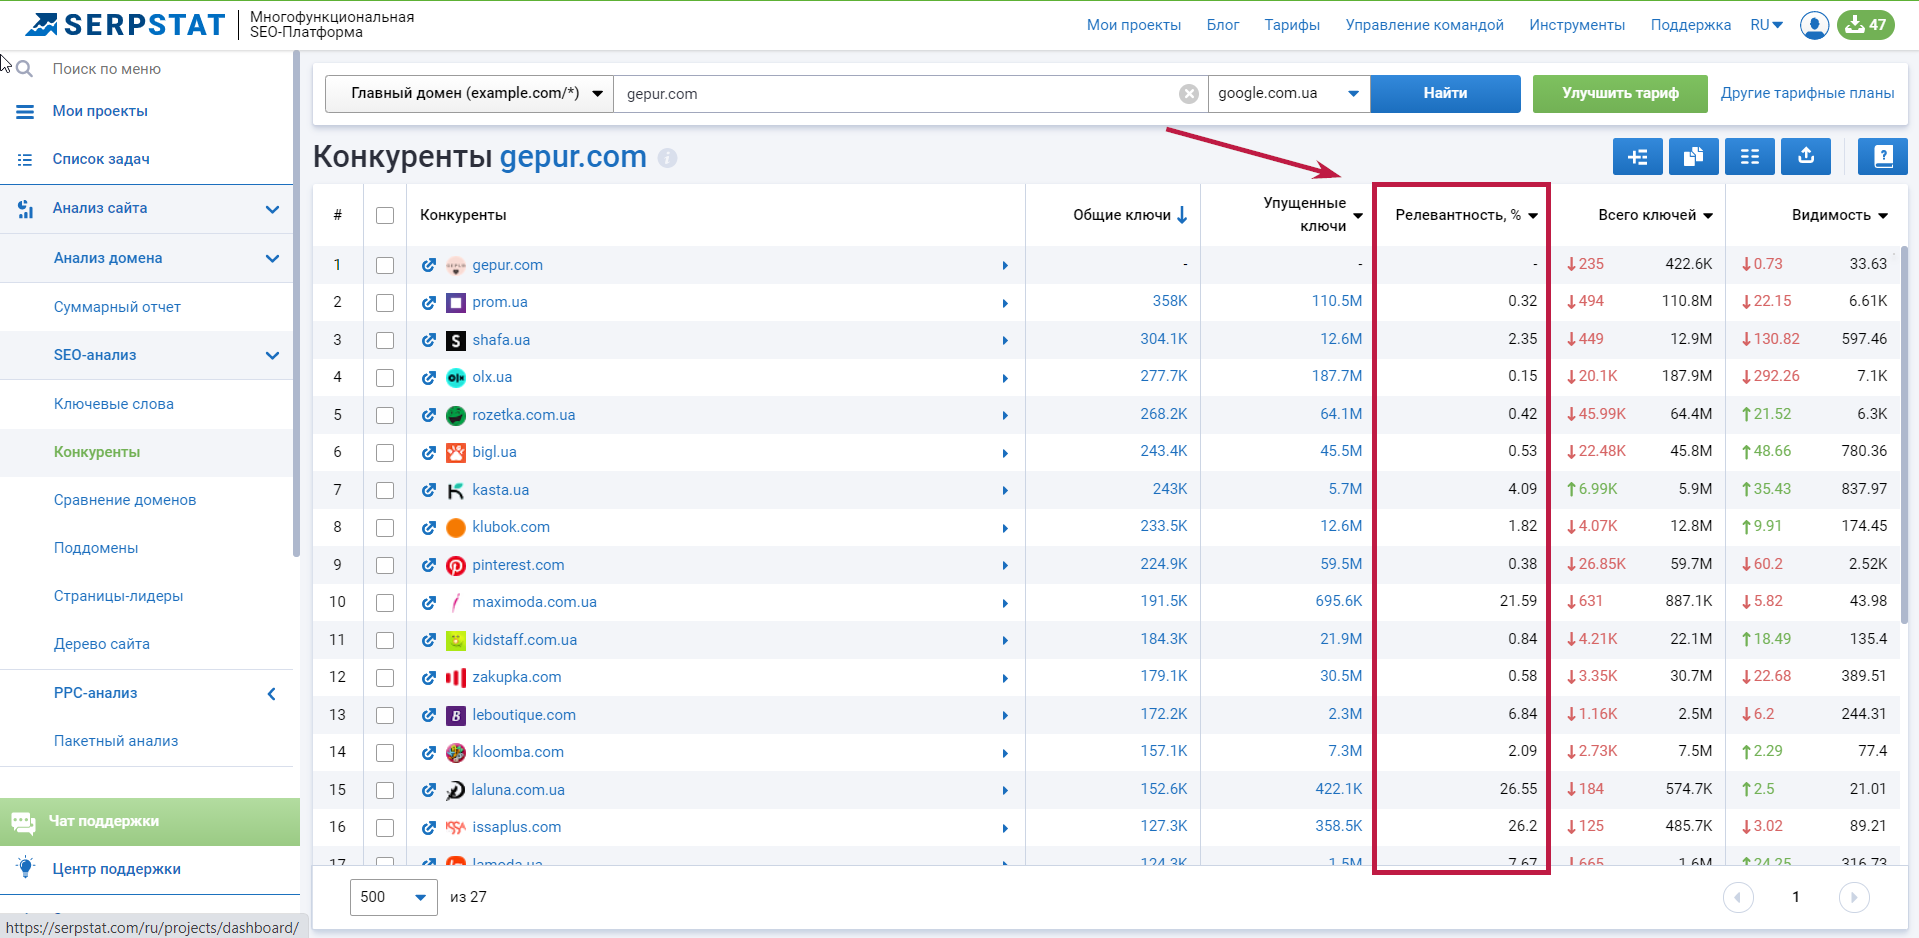Open external link icon for shafa.ua
Image resolution: width=1919 pixels, height=938 pixels.
[429, 340]
